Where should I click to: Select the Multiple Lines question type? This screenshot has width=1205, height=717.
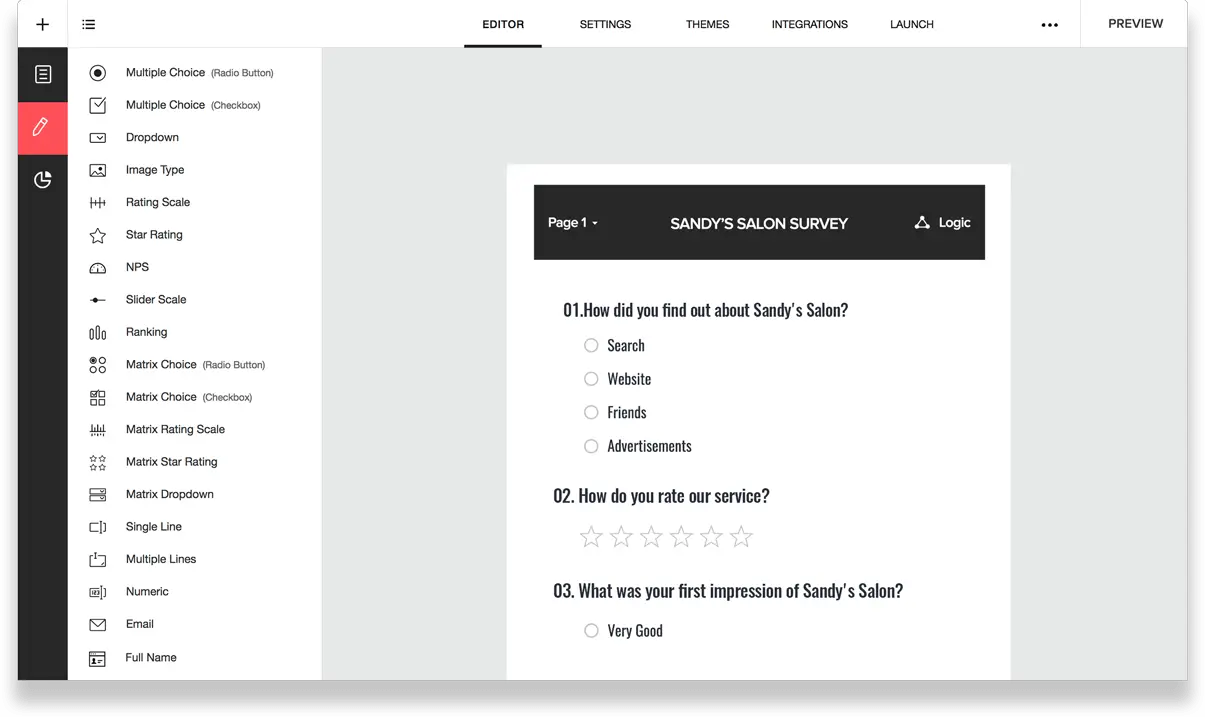click(97, 559)
